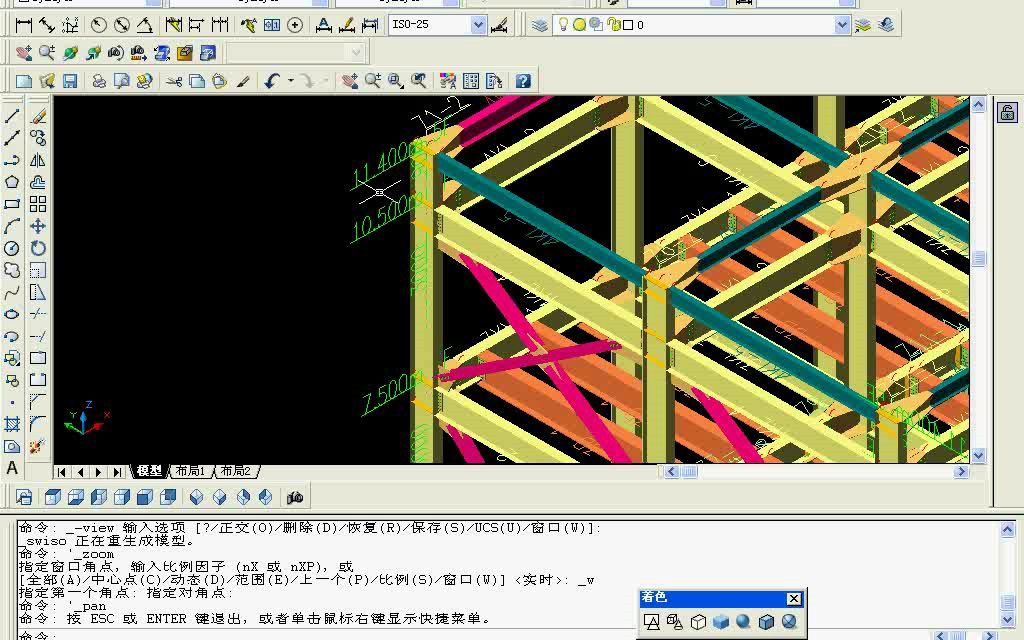The width and height of the screenshot is (1024, 640).
Task: Open the ISO-25 dimension style dropdown
Action: [x=478, y=24]
